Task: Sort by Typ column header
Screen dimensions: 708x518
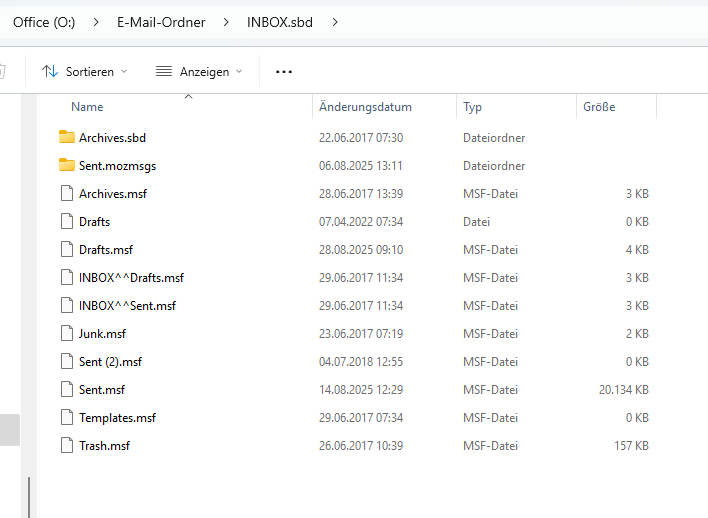Action: click(472, 107)
